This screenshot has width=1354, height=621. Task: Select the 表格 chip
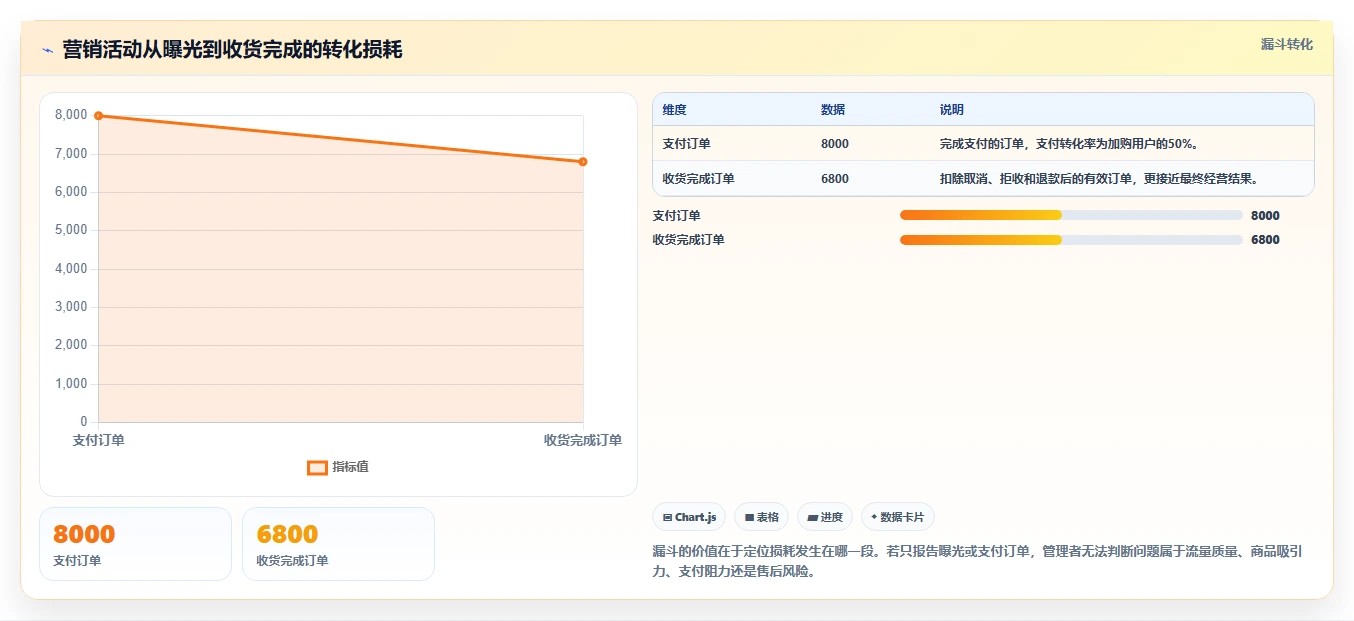(761, 517)
